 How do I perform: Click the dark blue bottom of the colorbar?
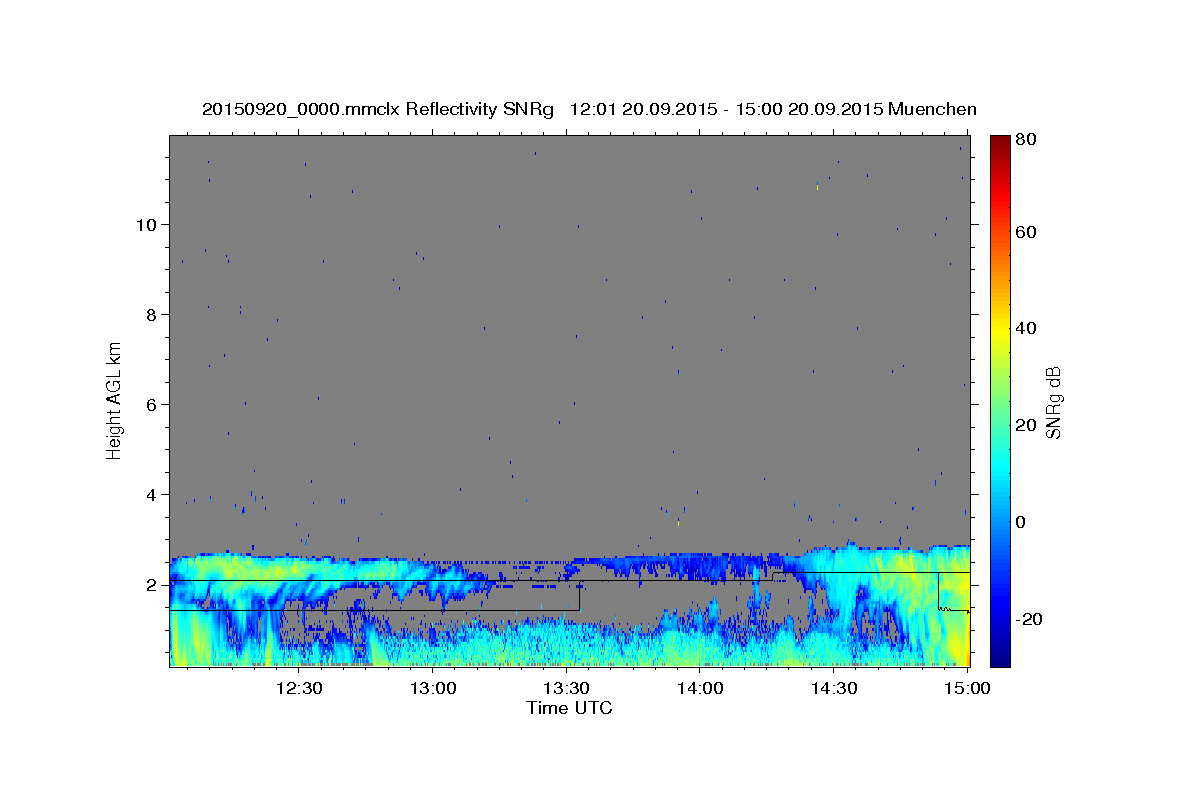[x=1000, y=655]
